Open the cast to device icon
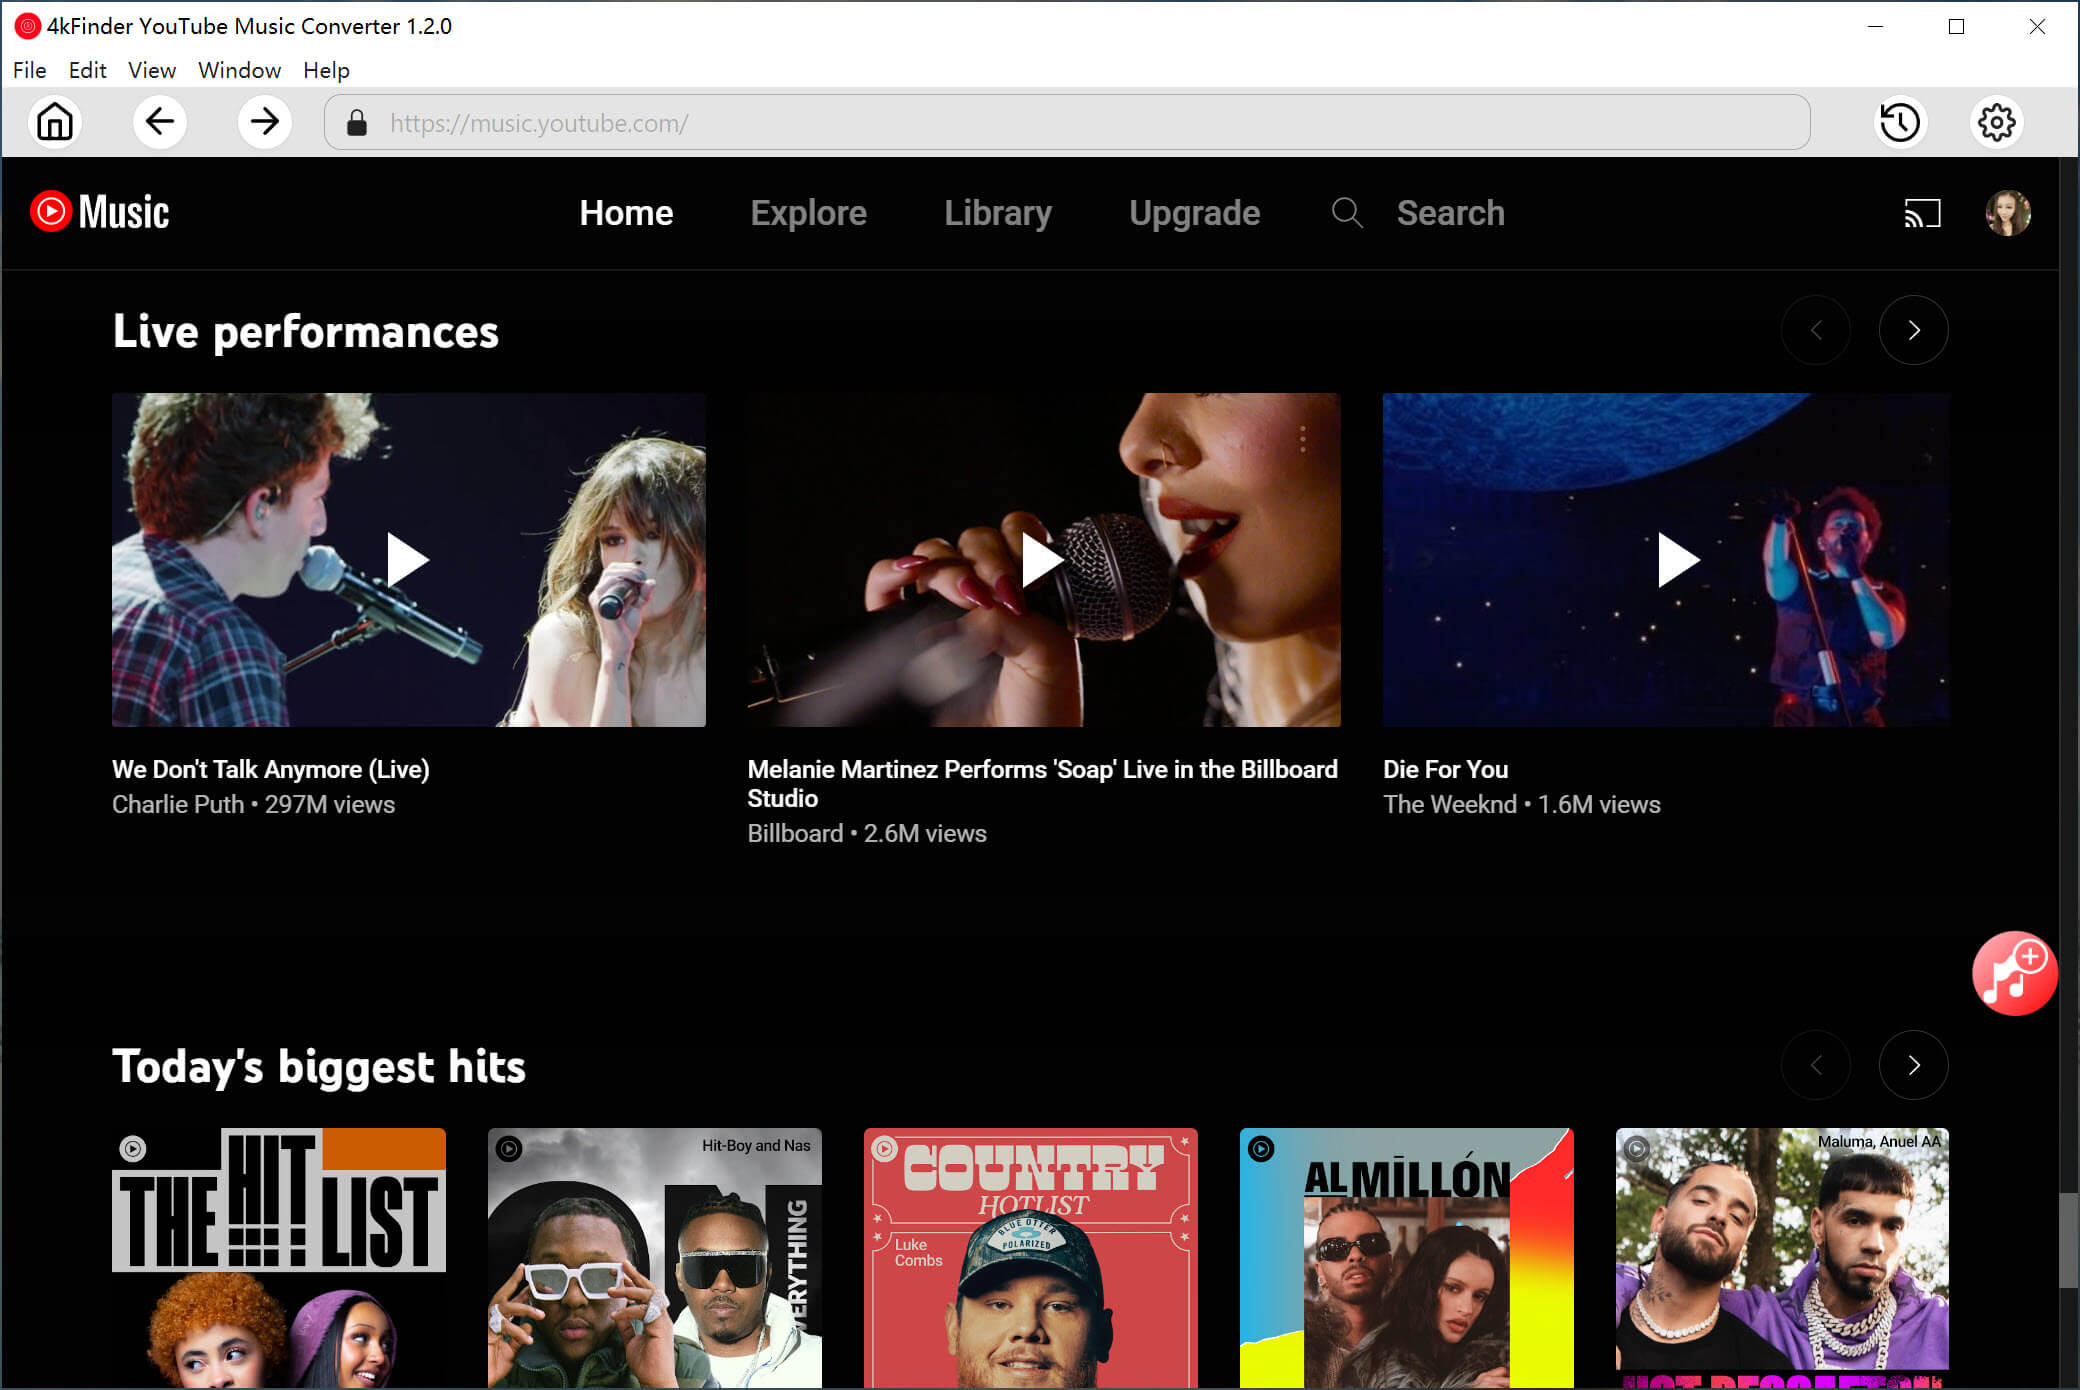The width and height of the screenshot is (2080, 1390). pyautogui.click(x=1922, y=213)
